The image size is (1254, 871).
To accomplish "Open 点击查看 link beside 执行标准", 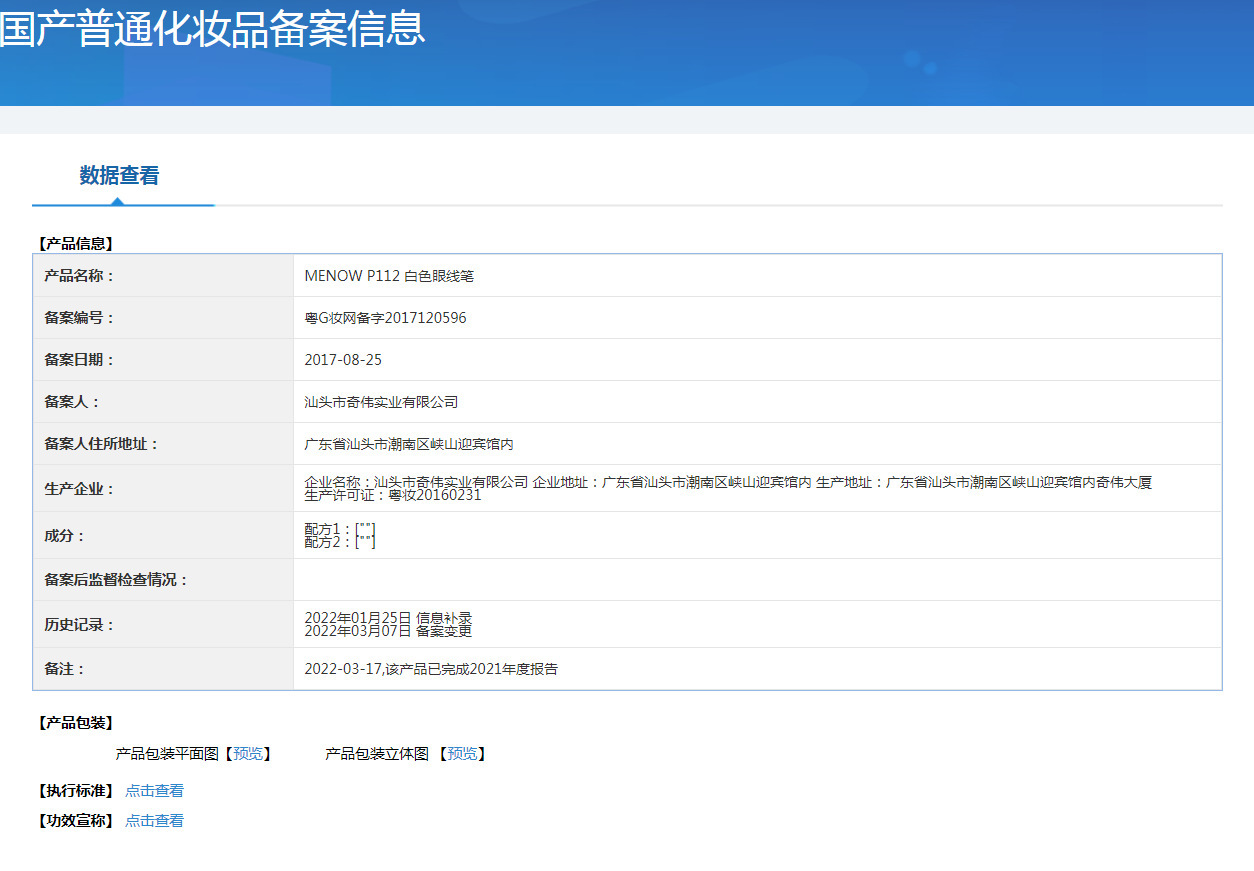I will click(154, 791).
